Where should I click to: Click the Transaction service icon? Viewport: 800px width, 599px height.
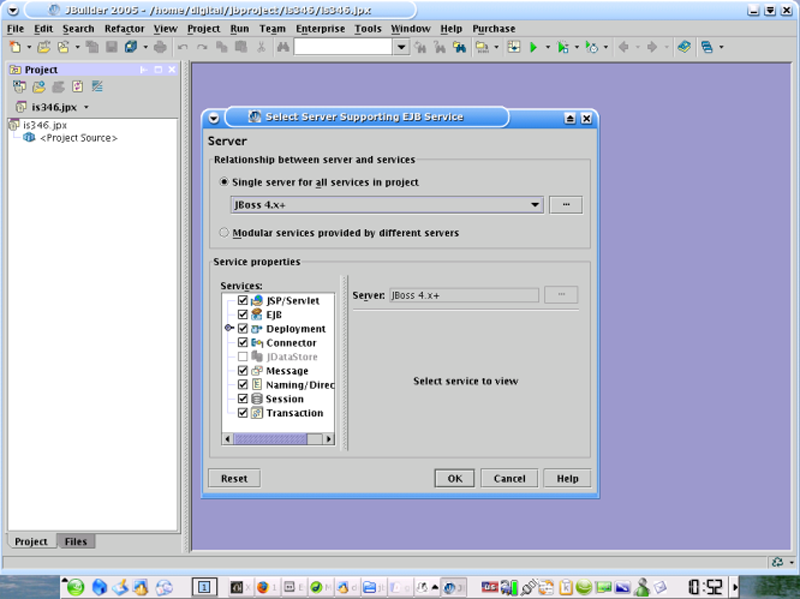click(257, 412)
